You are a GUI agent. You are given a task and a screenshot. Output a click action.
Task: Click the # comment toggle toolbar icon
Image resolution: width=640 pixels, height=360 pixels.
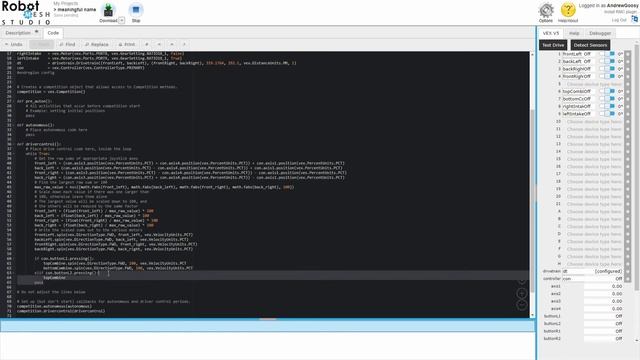tap(147, 44)
